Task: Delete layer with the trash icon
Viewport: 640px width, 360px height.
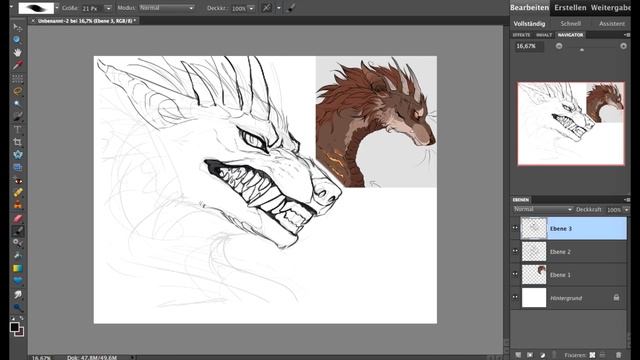Action: 618,355
